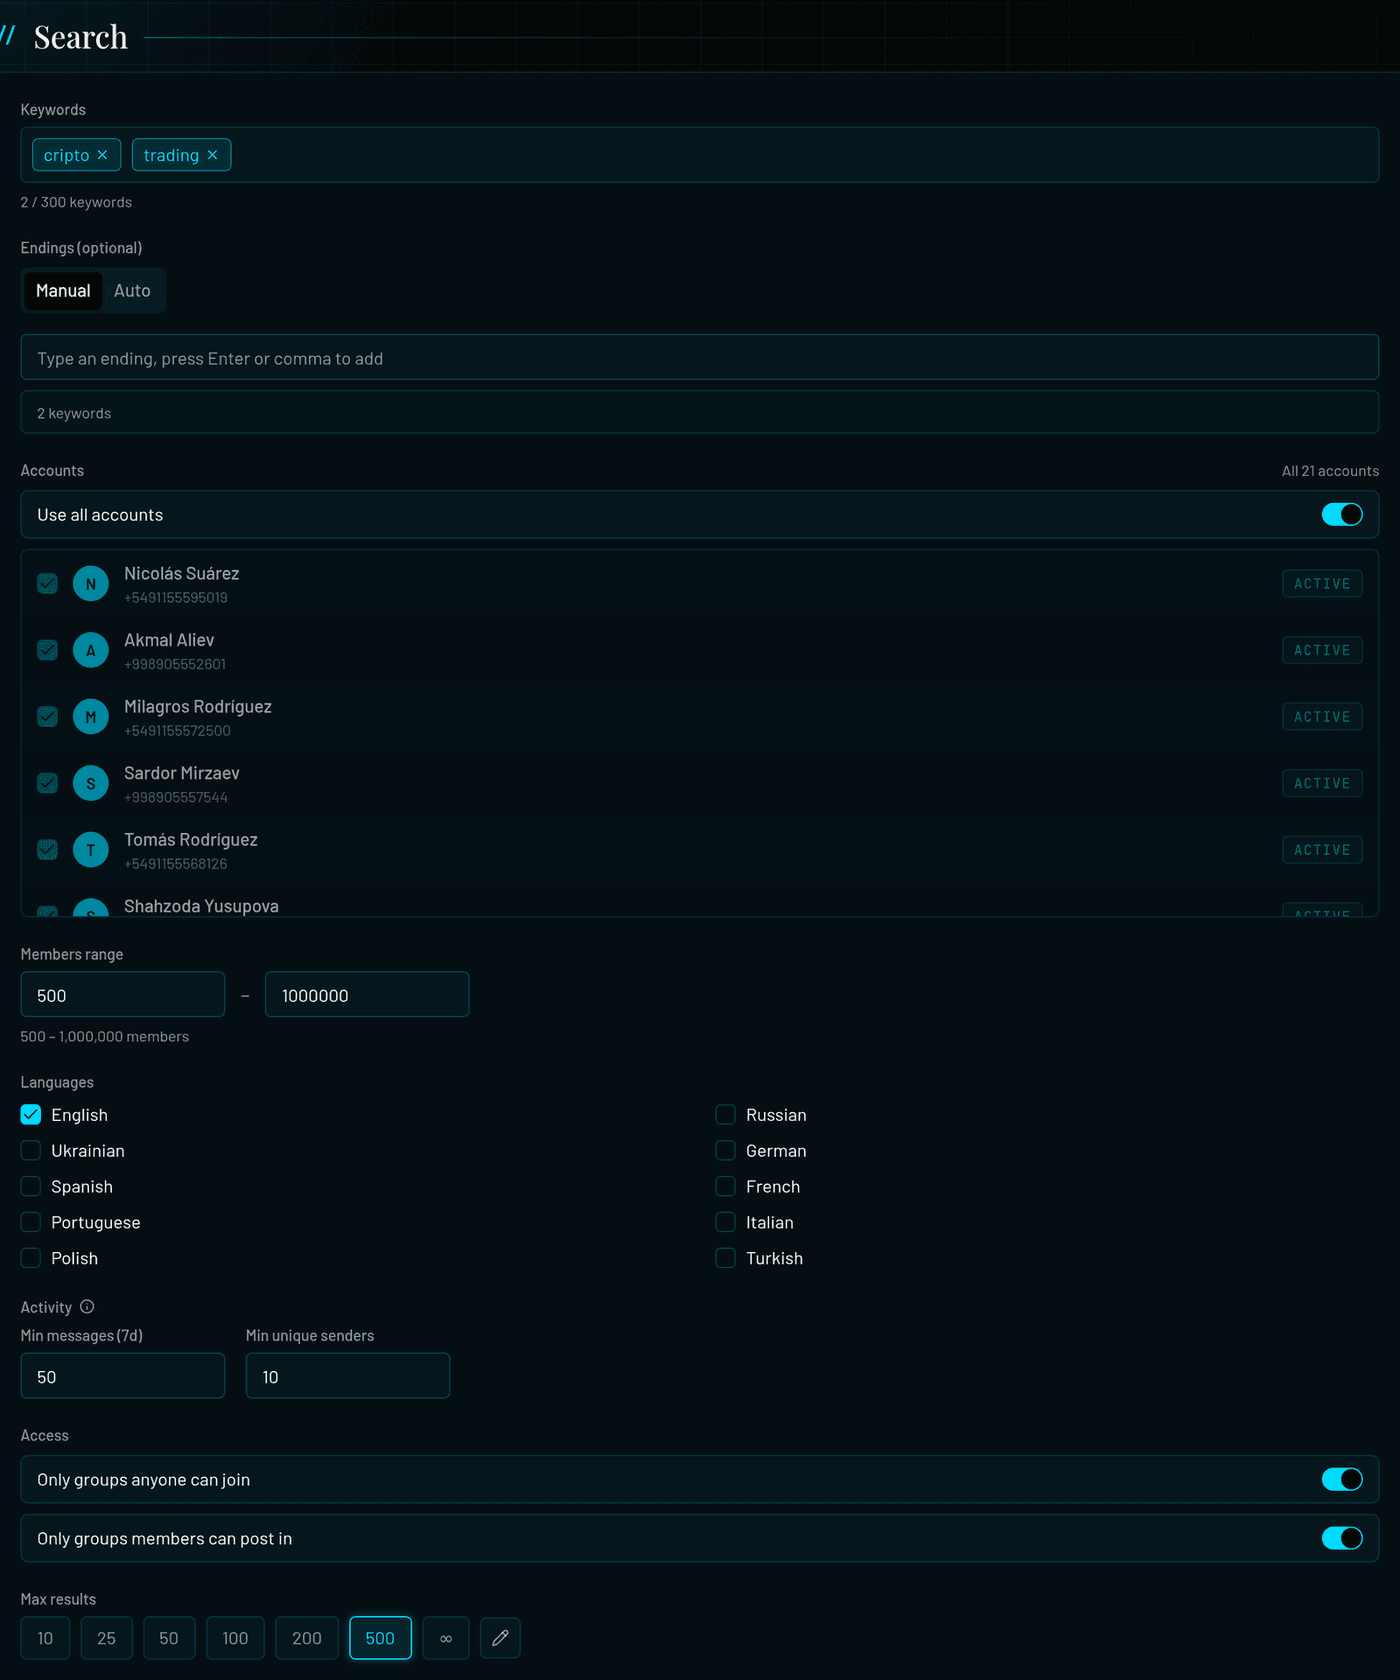Screen dimensions: 1400x1680
Task: Set max results to 10
Action: tap(45, 1638)
